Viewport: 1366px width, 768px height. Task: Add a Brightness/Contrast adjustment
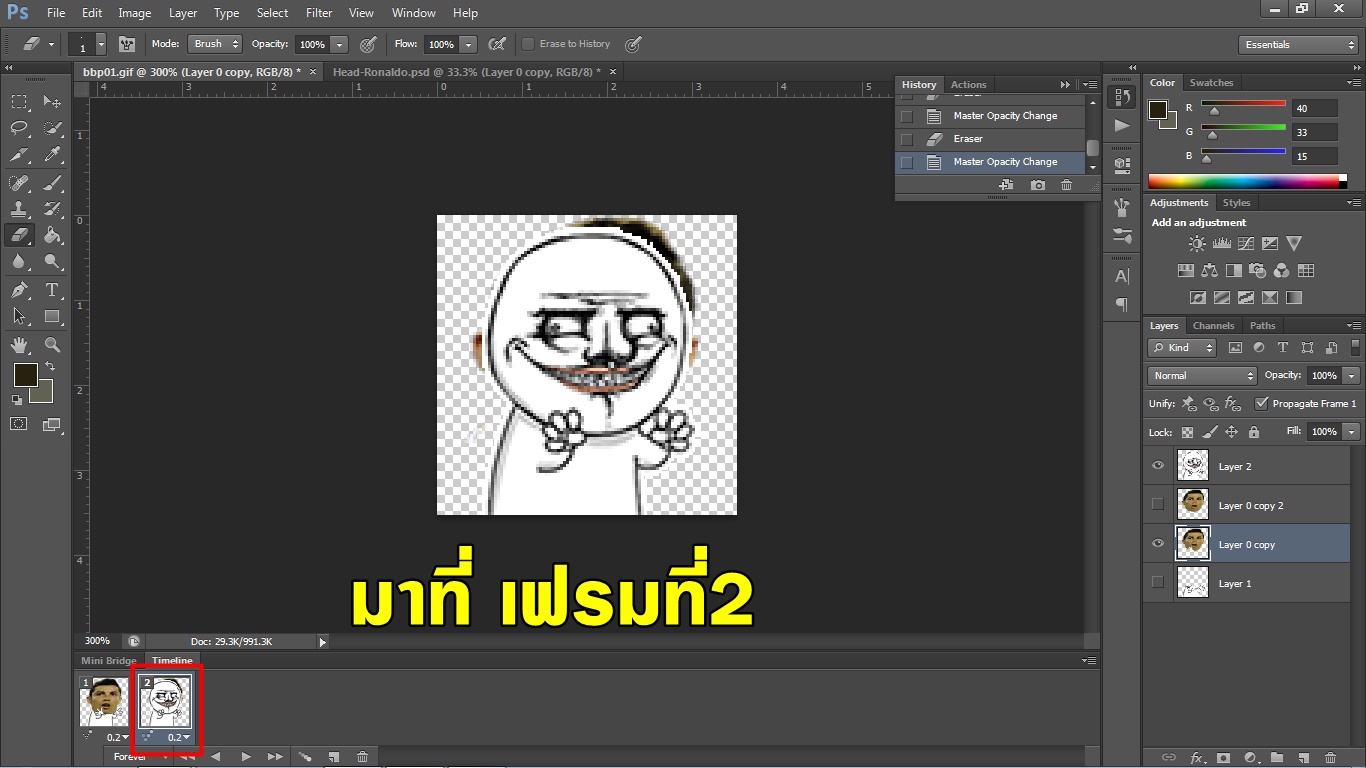click(1197, 243)
